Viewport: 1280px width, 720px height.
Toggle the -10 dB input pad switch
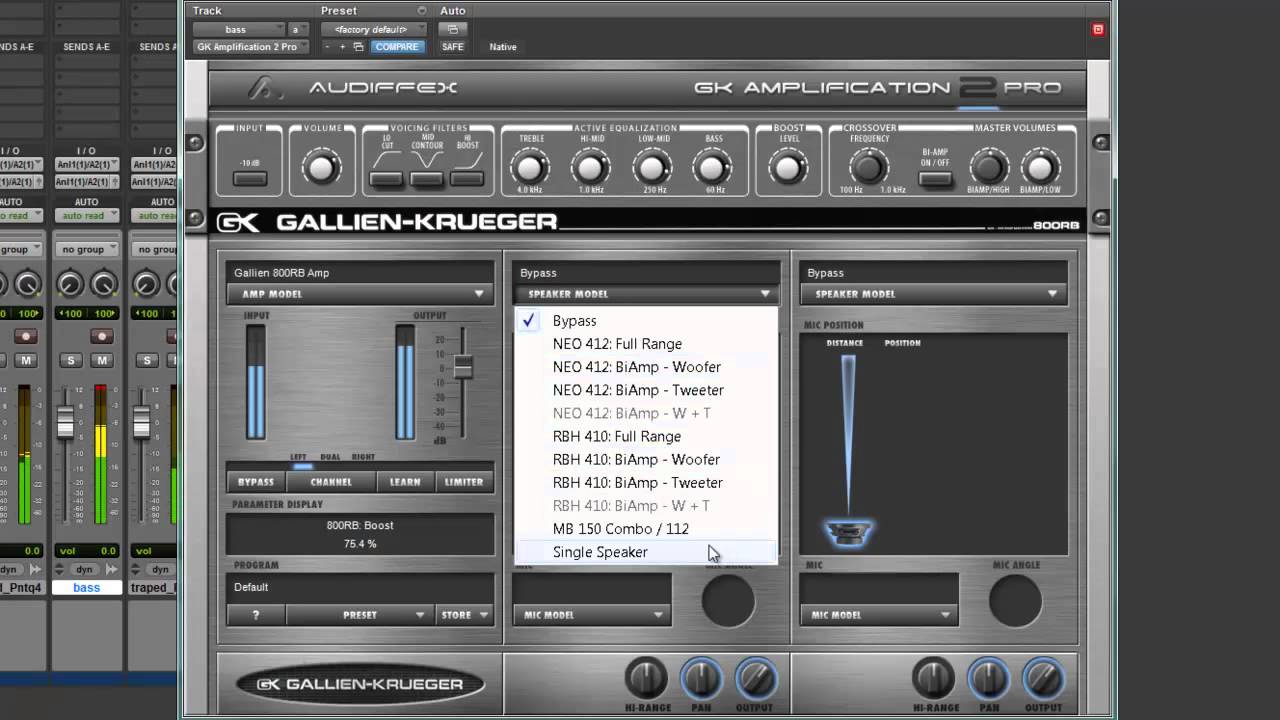click(x=250, y=179)
